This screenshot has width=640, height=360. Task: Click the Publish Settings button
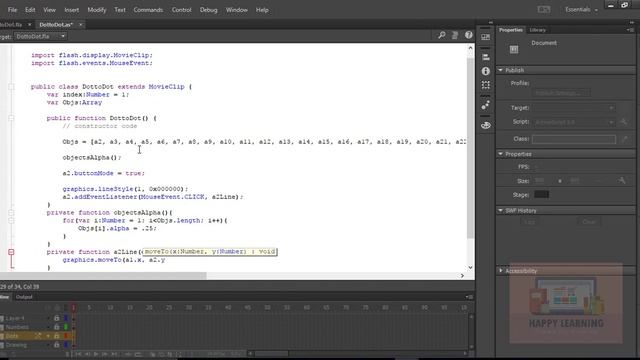(561, 93)
